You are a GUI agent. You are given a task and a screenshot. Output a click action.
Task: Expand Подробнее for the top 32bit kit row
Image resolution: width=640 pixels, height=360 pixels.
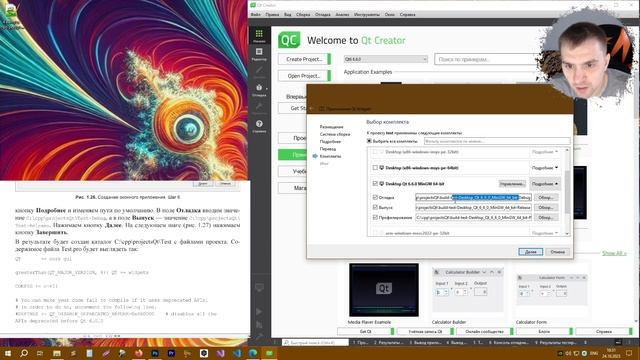[x=545, y=152]
